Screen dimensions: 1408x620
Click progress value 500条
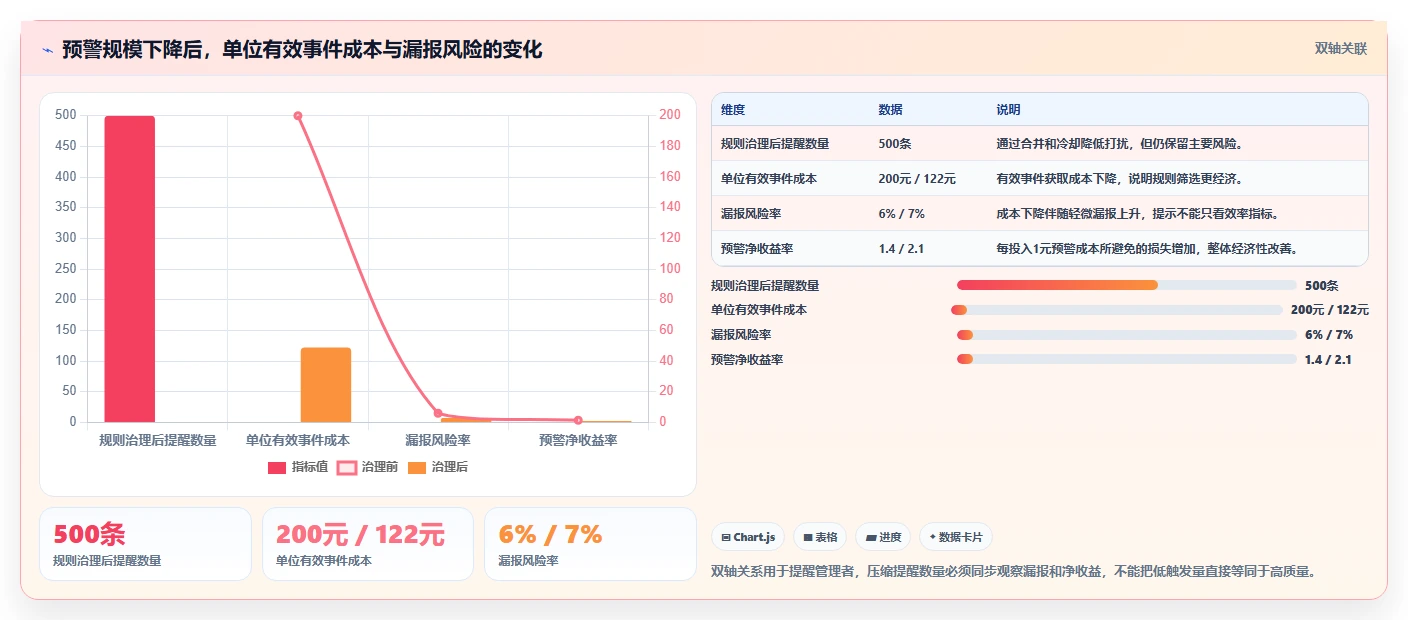point(1321,285)
